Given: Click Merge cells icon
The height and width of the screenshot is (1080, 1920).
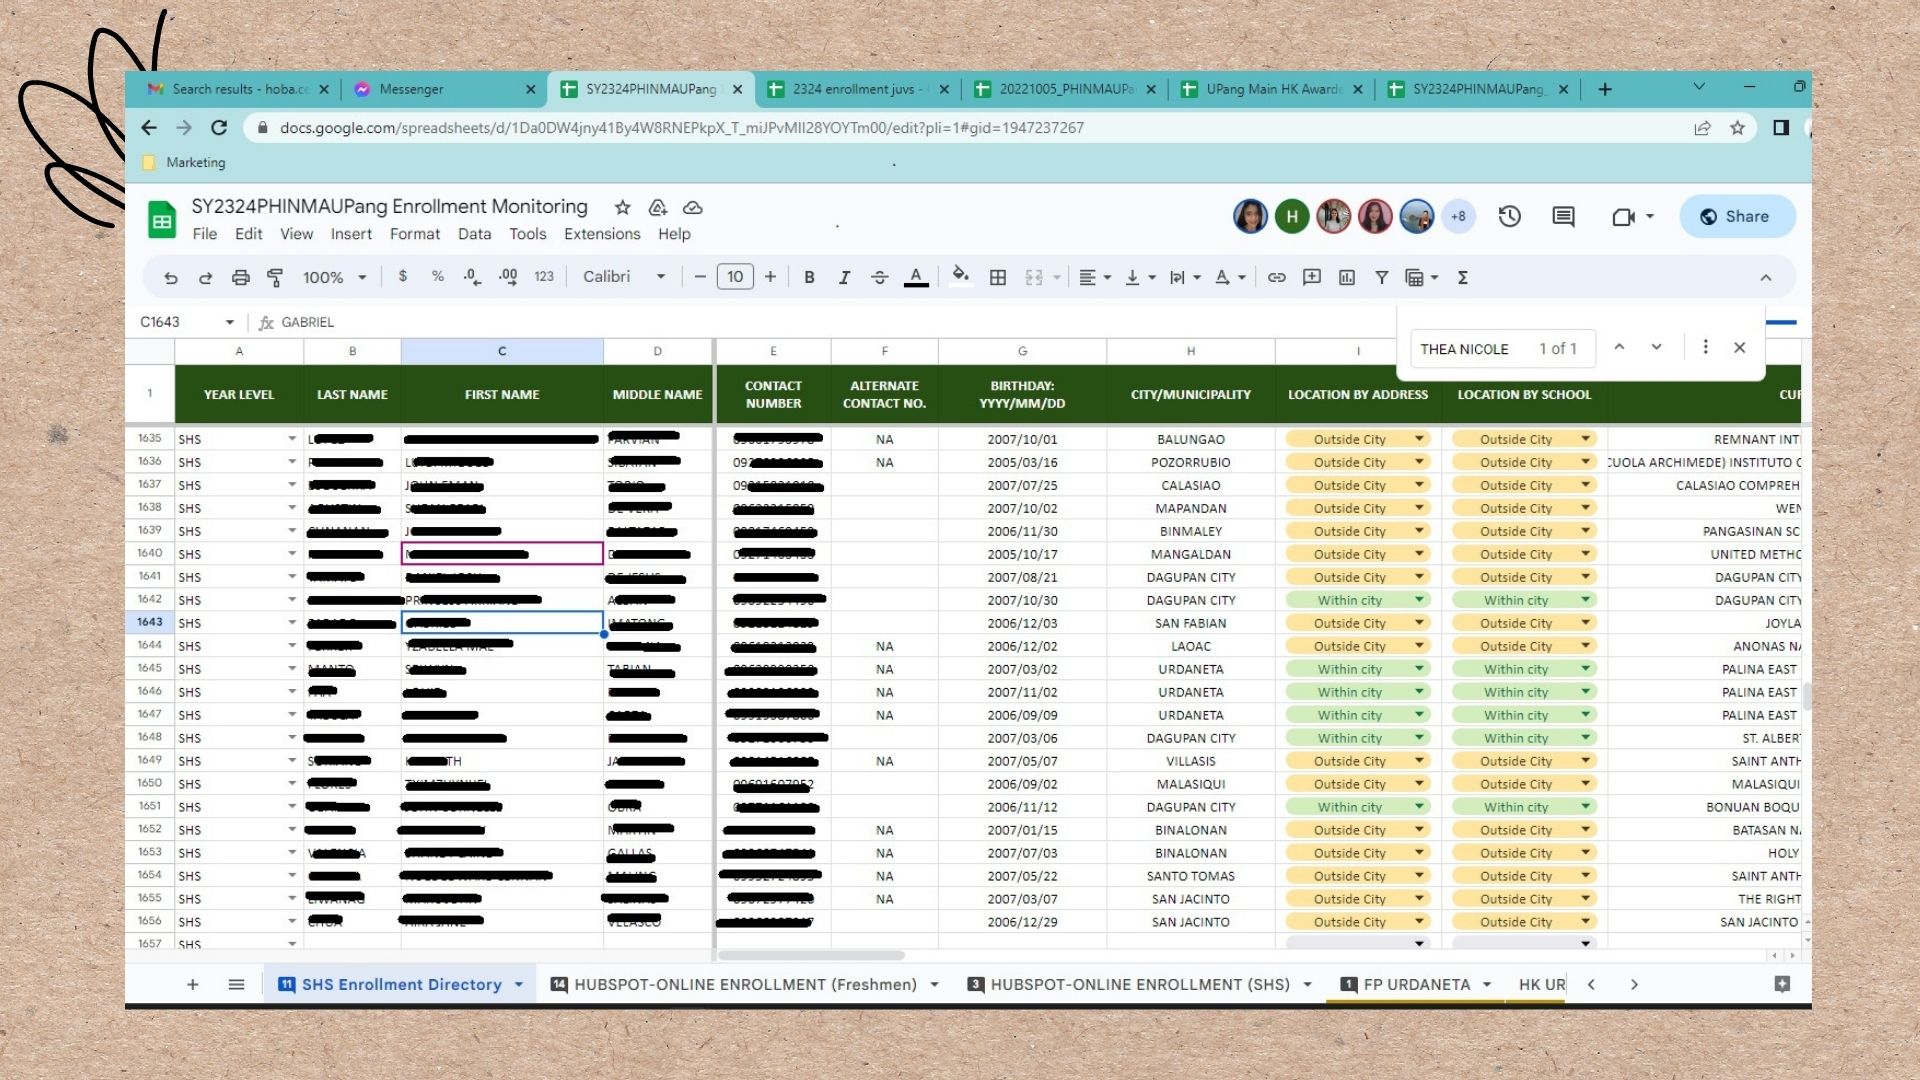Looking at the screenshot, I should 1034,277.
